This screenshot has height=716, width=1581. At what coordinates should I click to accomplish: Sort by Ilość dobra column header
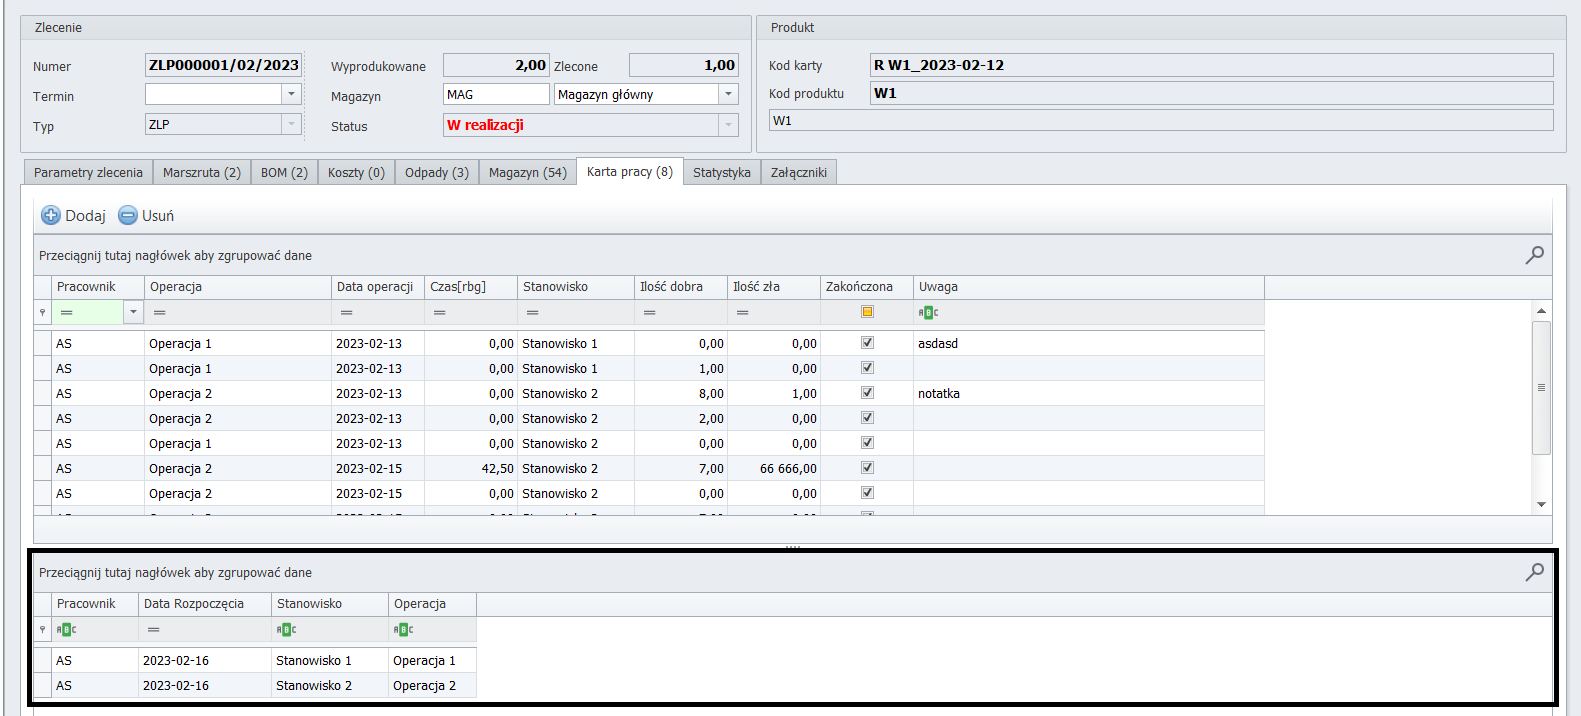point(681,287)
